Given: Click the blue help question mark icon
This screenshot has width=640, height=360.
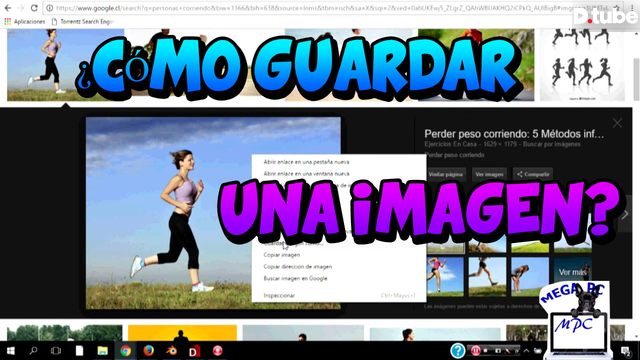Looking at the screenshot, I should click(x=458, y=351).
